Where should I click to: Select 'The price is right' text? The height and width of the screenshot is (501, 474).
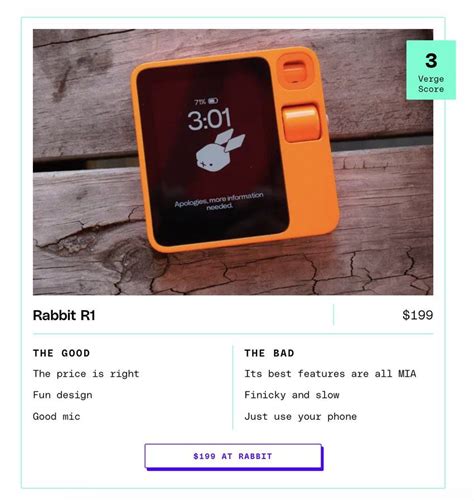[x=86, y=374]
